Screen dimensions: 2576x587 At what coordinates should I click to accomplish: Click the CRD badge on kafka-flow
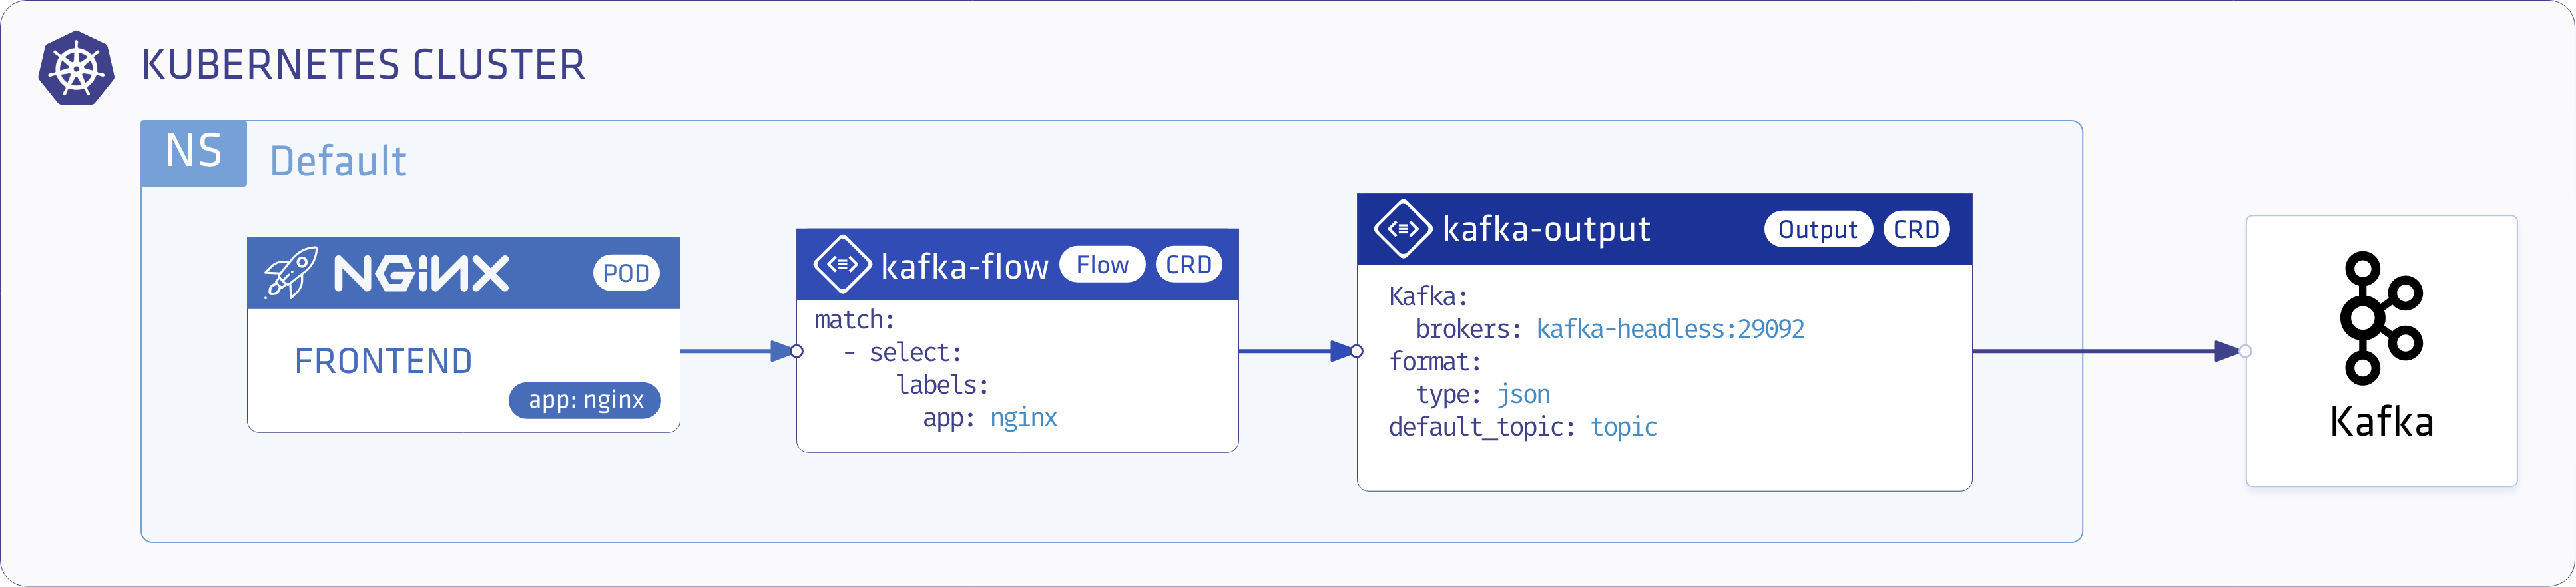[1188, 265]
